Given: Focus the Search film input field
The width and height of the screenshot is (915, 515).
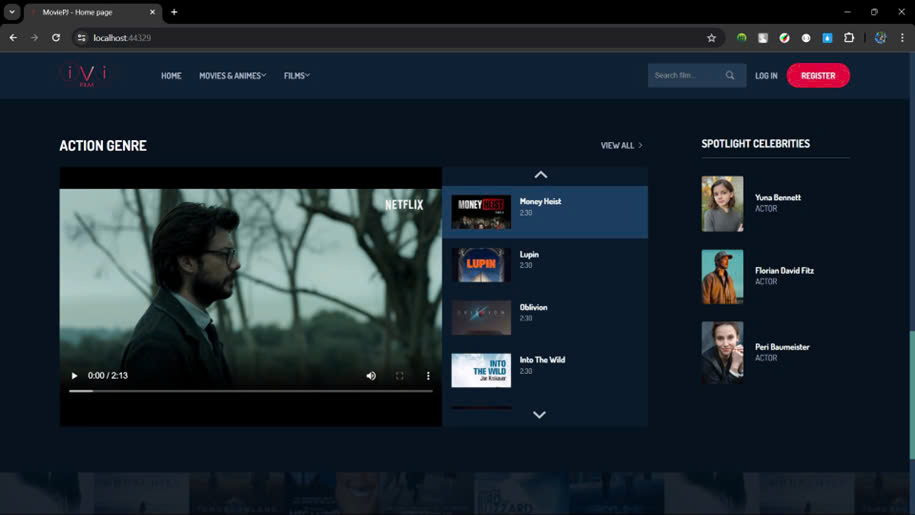Looking at the screenshot, I should tap(686, 75).
